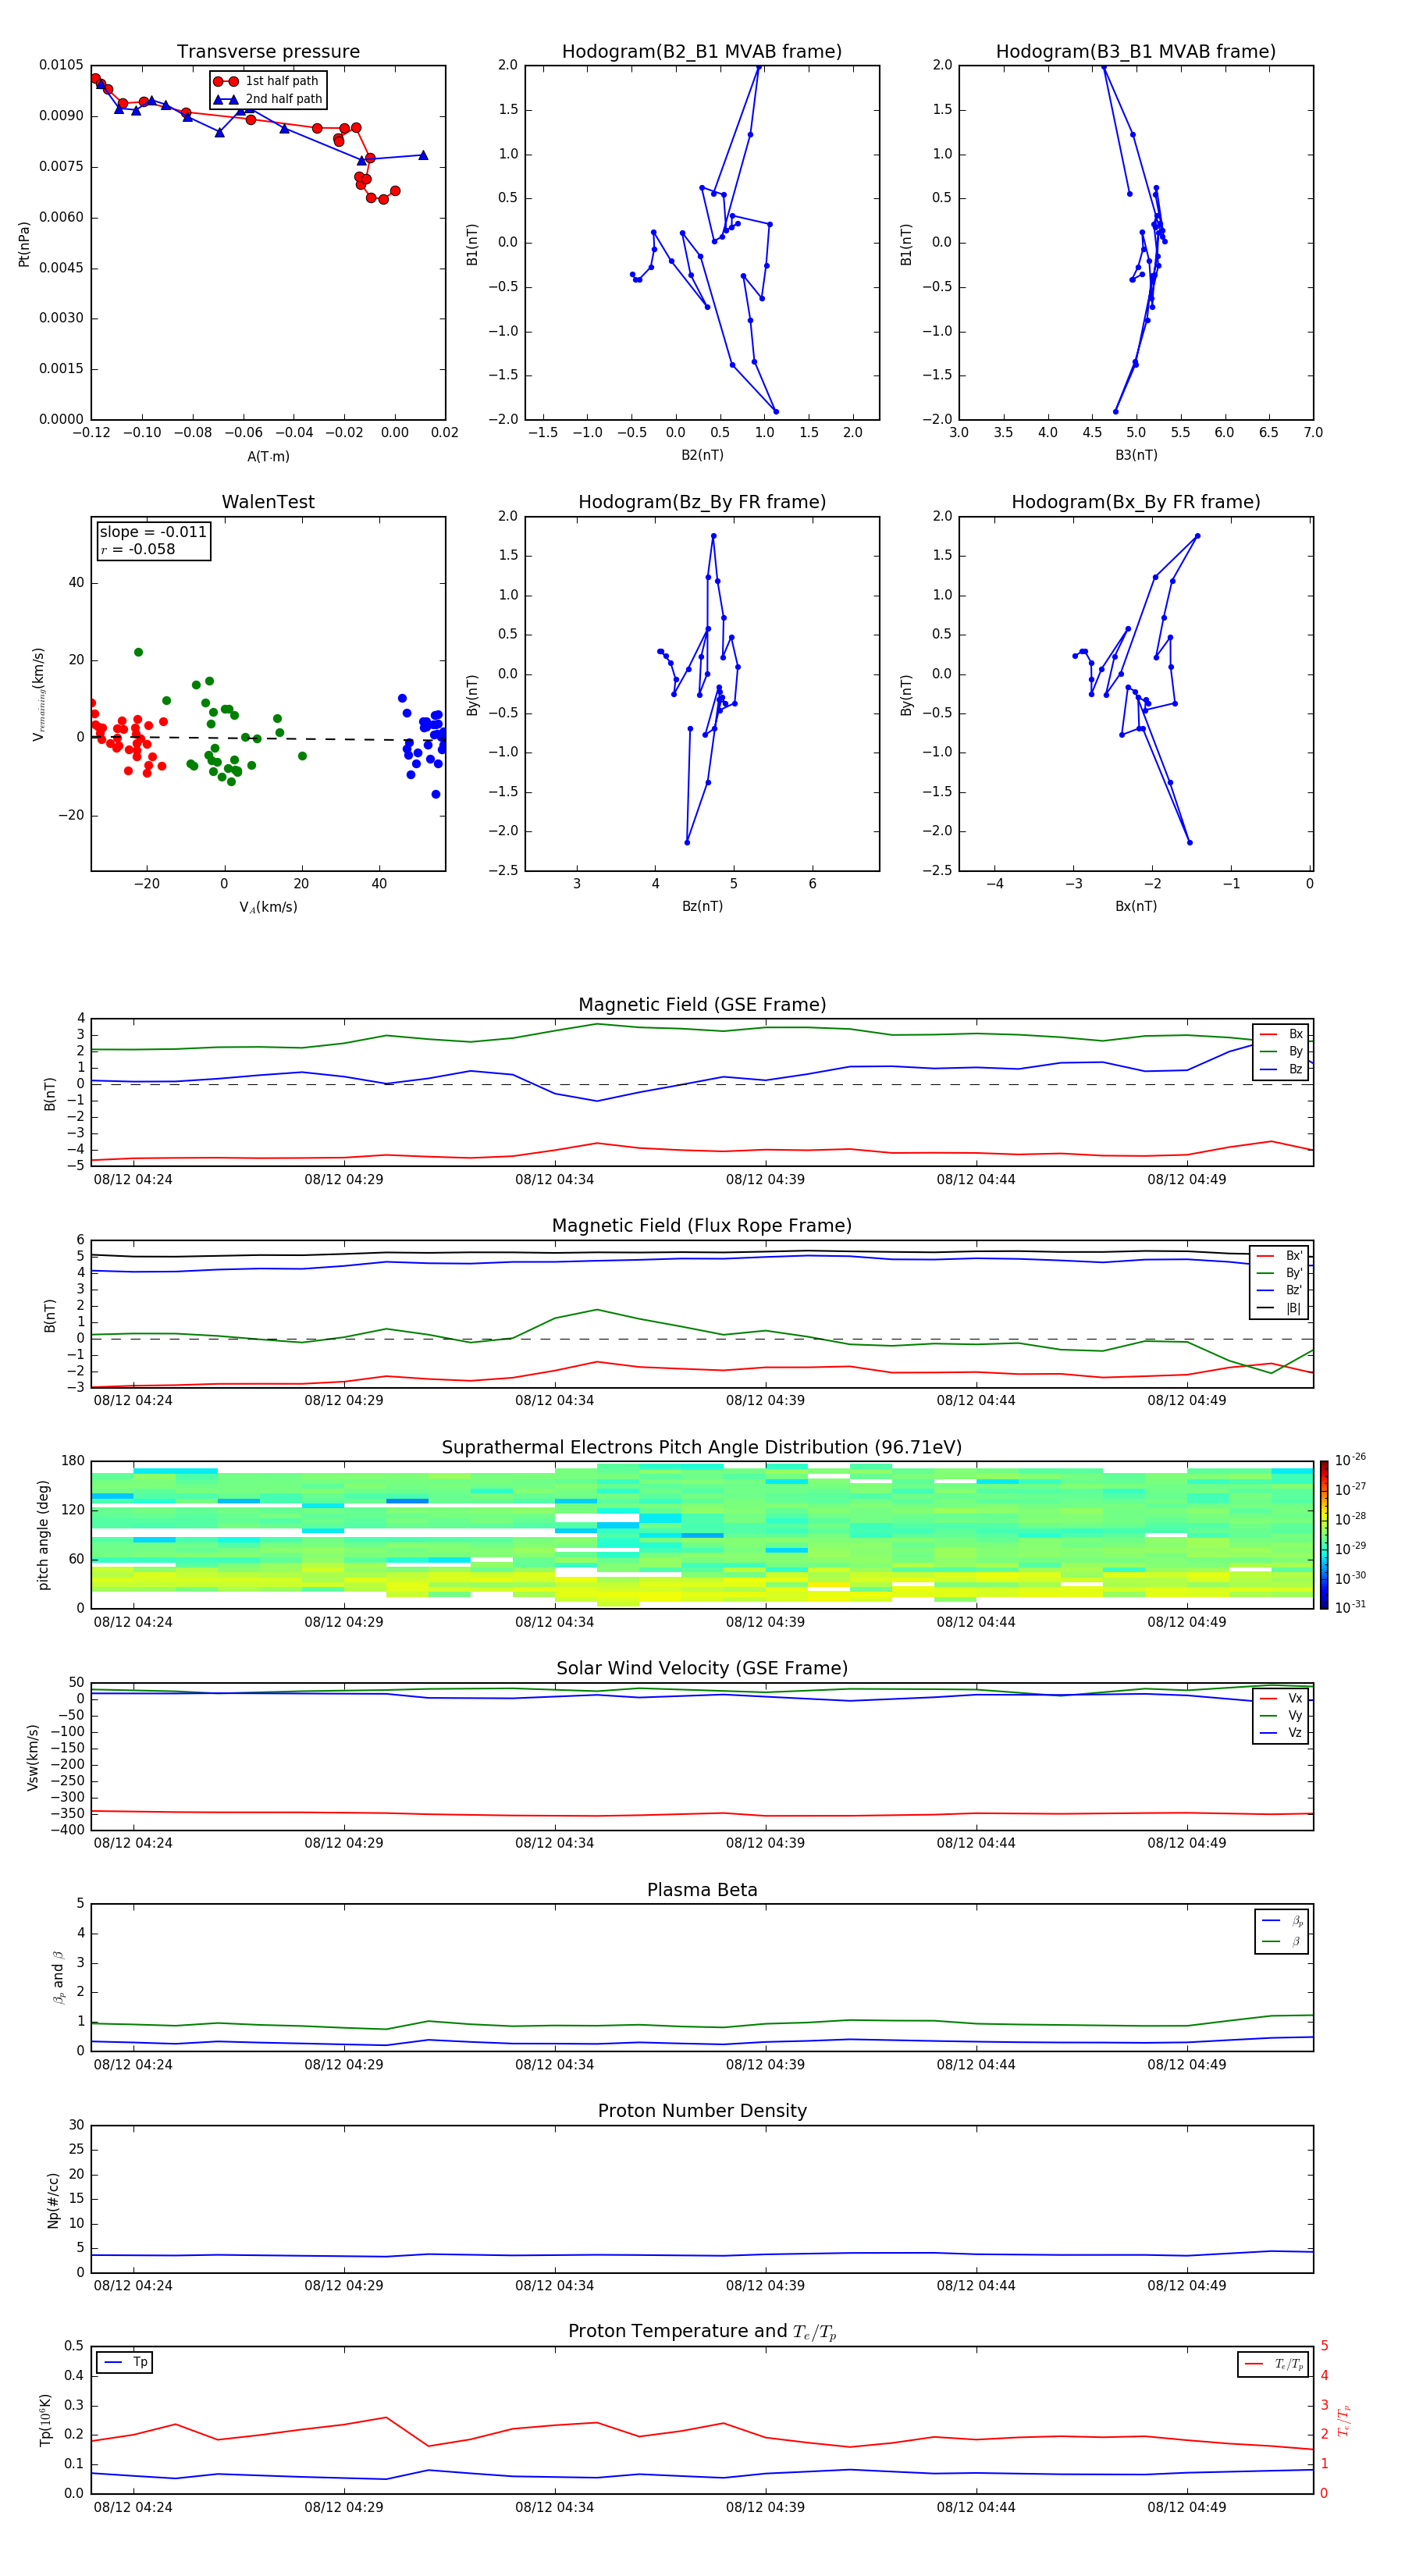Click the "Hodogram(Bz_By FR frame)" title

point(701,502)
